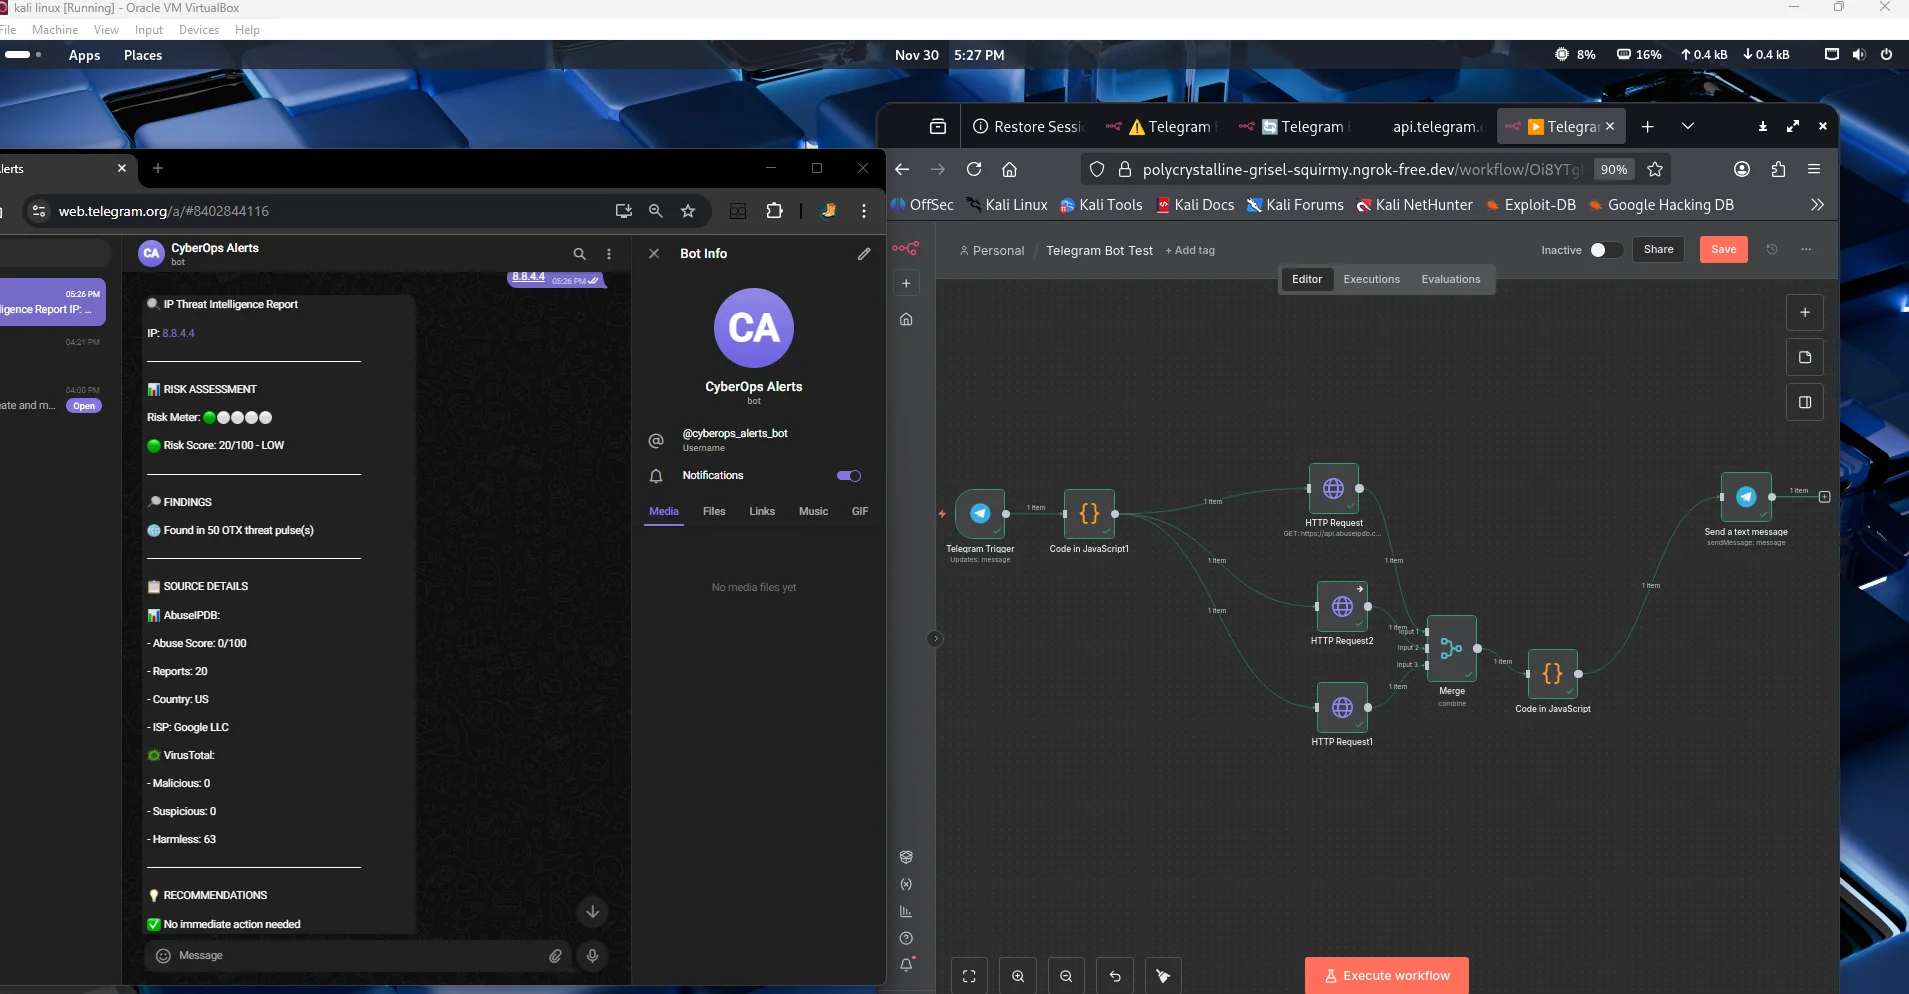Image resolution: width=1909 pixels, height=994 pixels.
Task: Open the Places menu in Kali panel
Action: point(143,55)
